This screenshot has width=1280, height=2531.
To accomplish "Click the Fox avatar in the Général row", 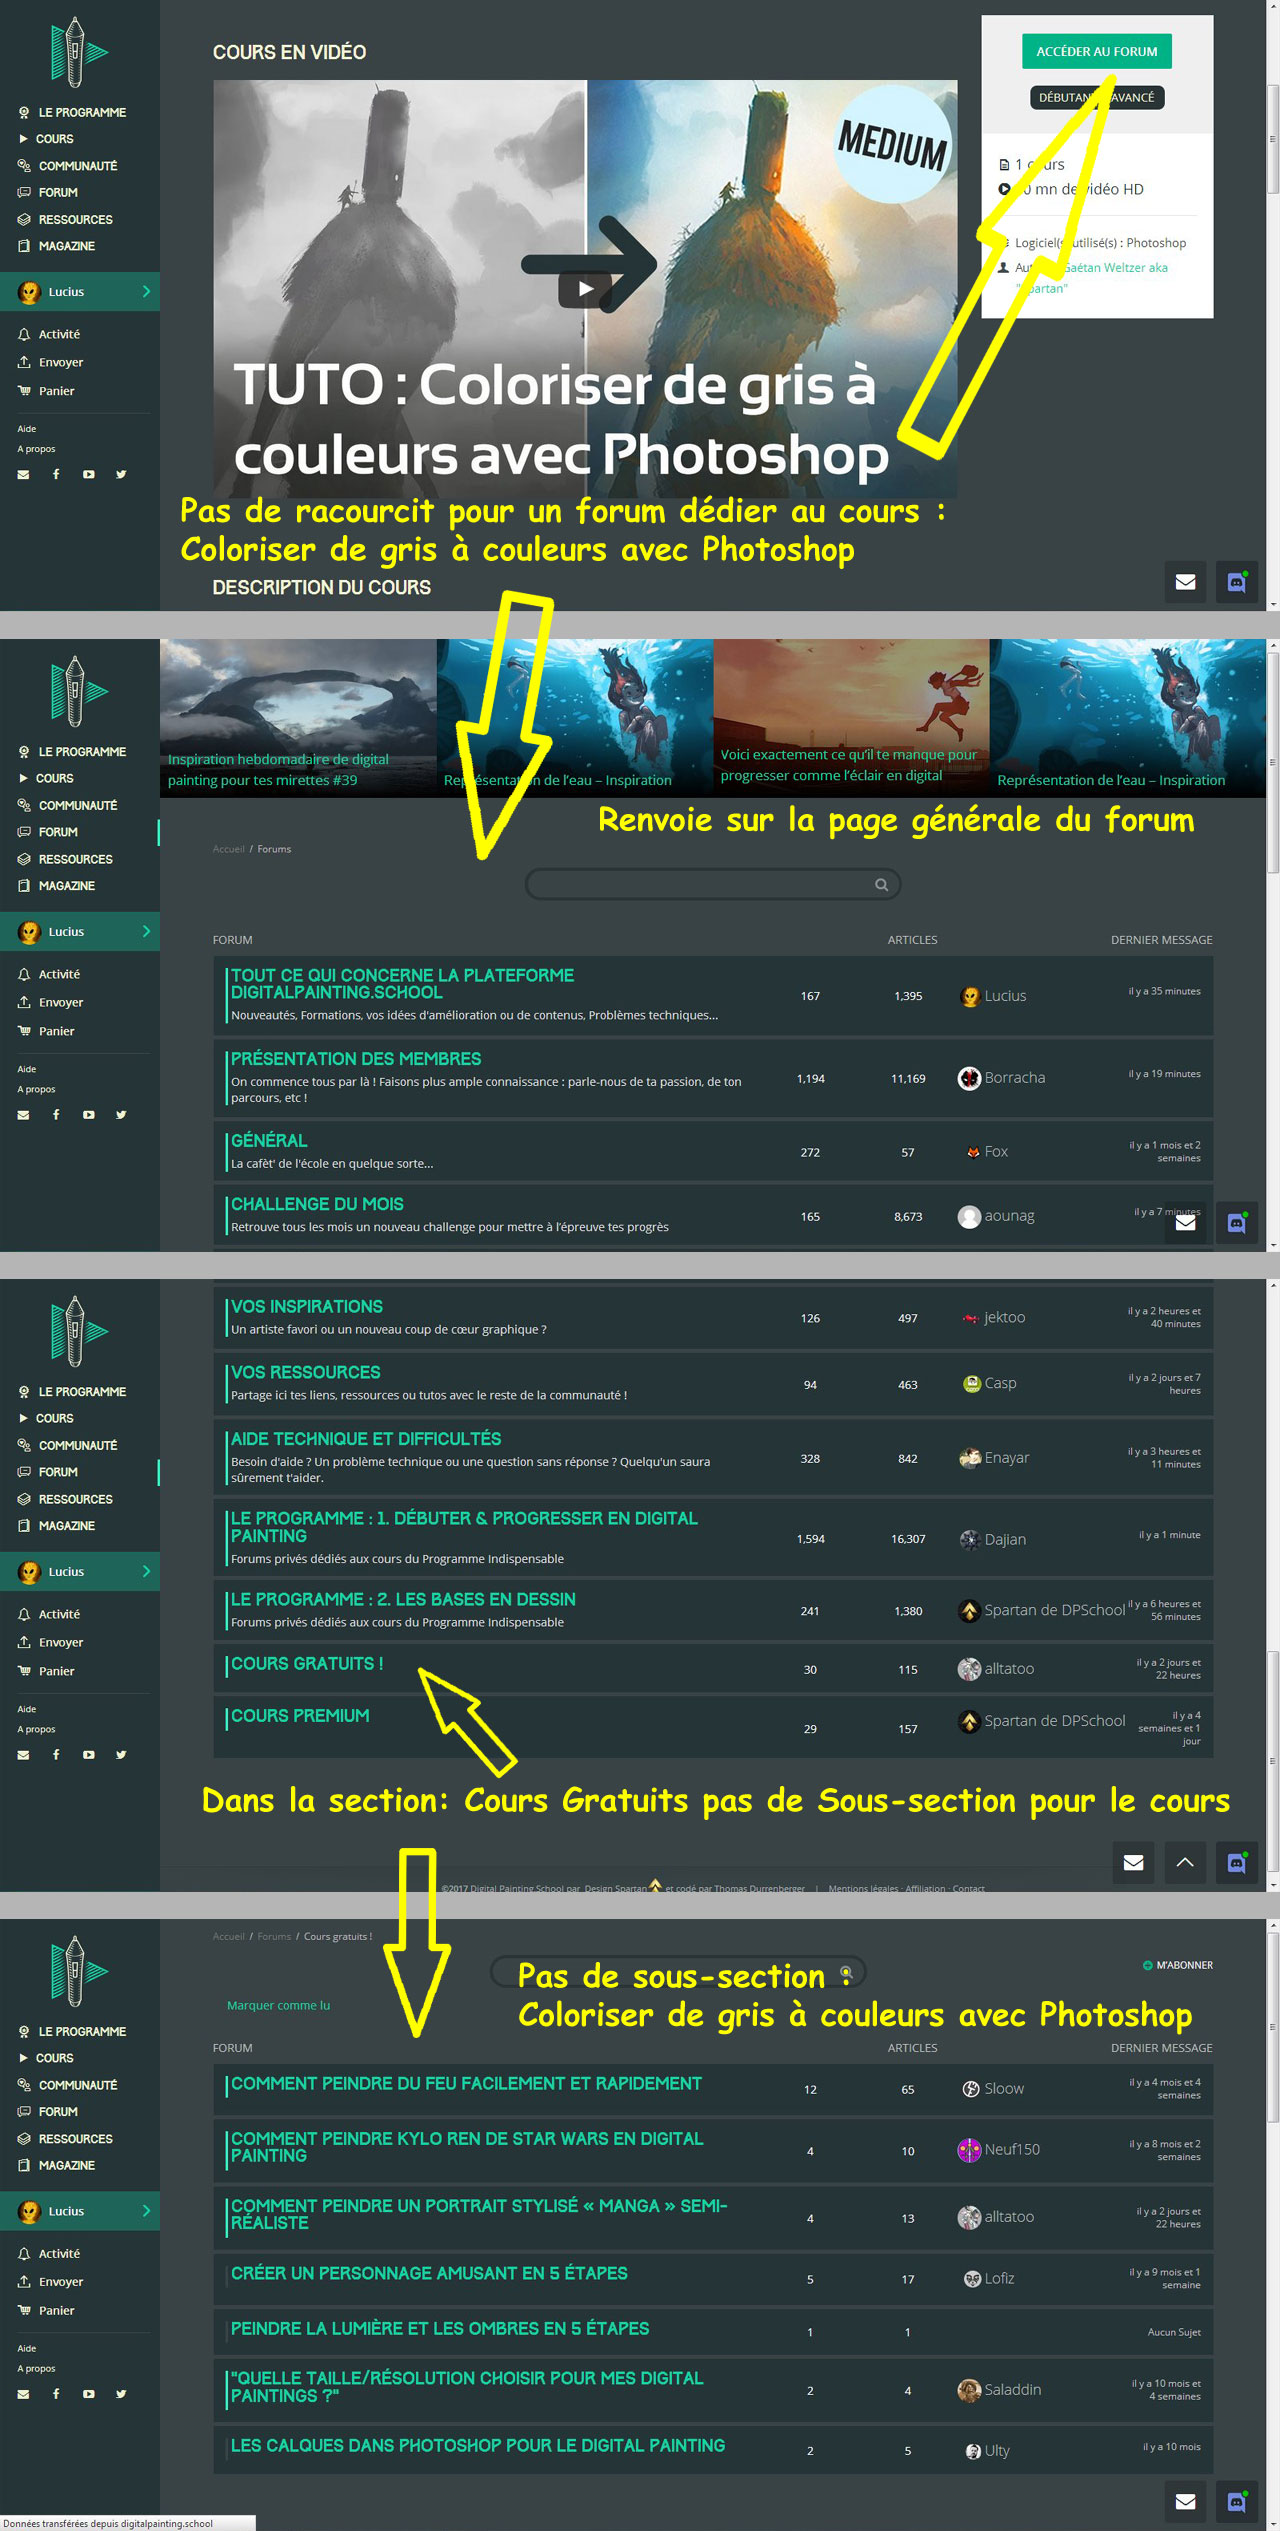I will tap(972, 1152).
